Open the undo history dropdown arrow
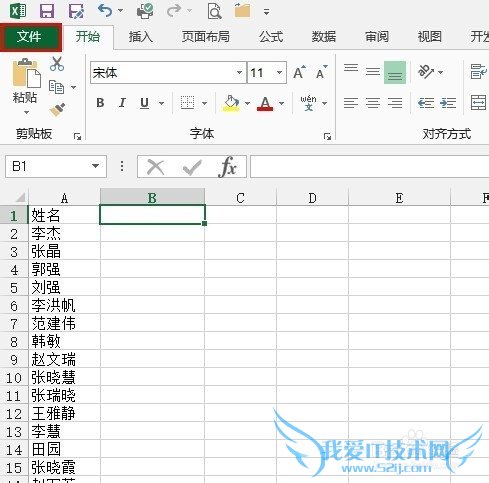The width and height of the screenshot is (489, 483). tap(120, 11)
